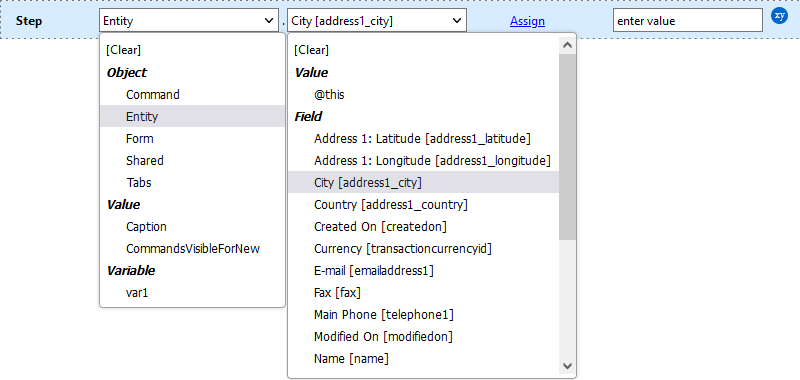Choose Form from the Object list
This screenshot has height=380, width=800.
coord(192,138)
